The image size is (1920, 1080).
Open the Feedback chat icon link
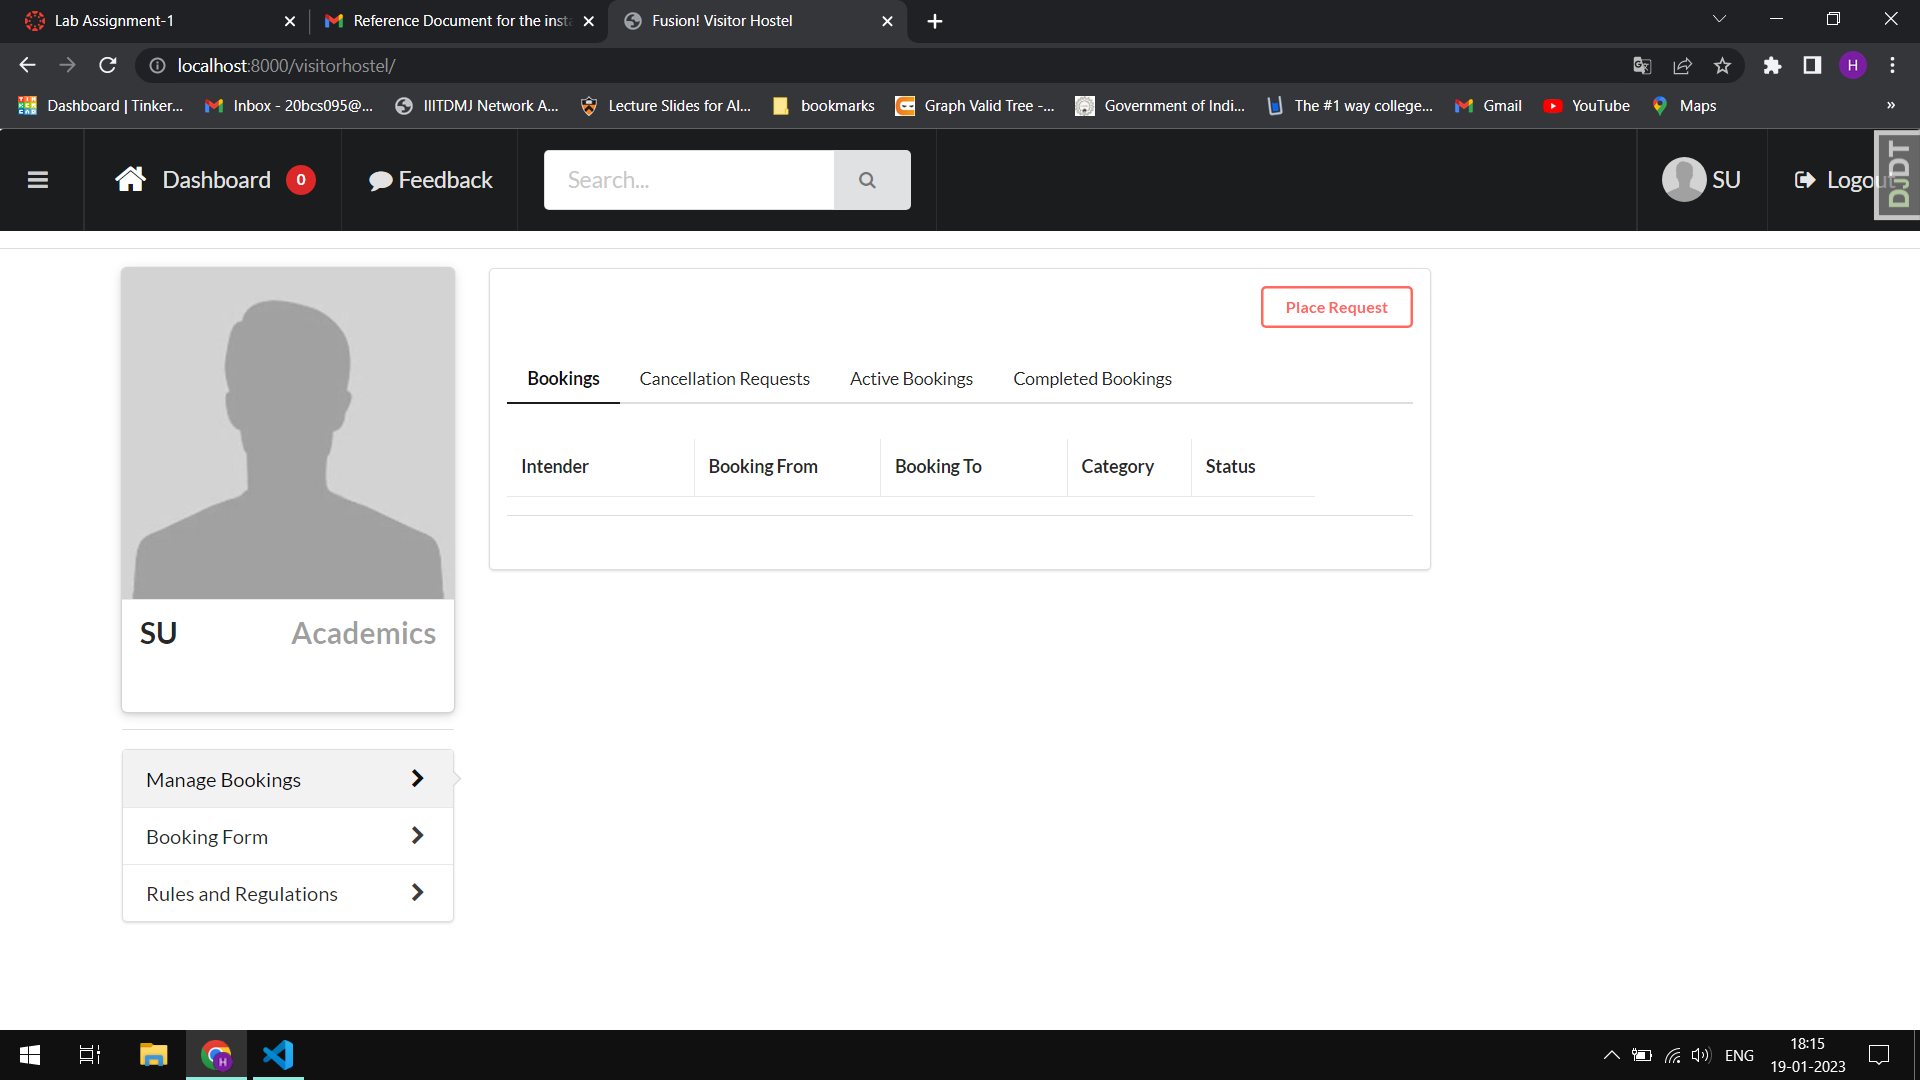[380, 181]
